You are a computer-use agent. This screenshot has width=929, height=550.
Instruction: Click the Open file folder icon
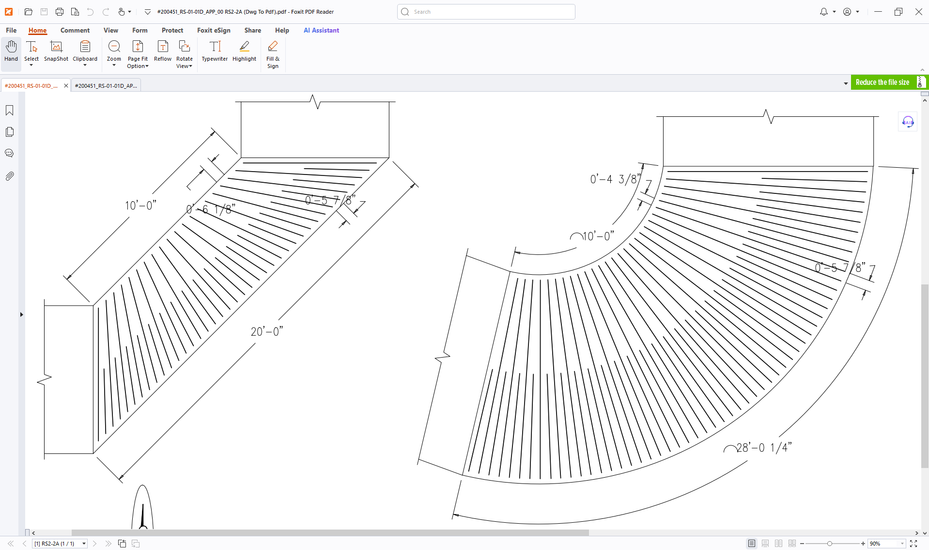point(28,12)
